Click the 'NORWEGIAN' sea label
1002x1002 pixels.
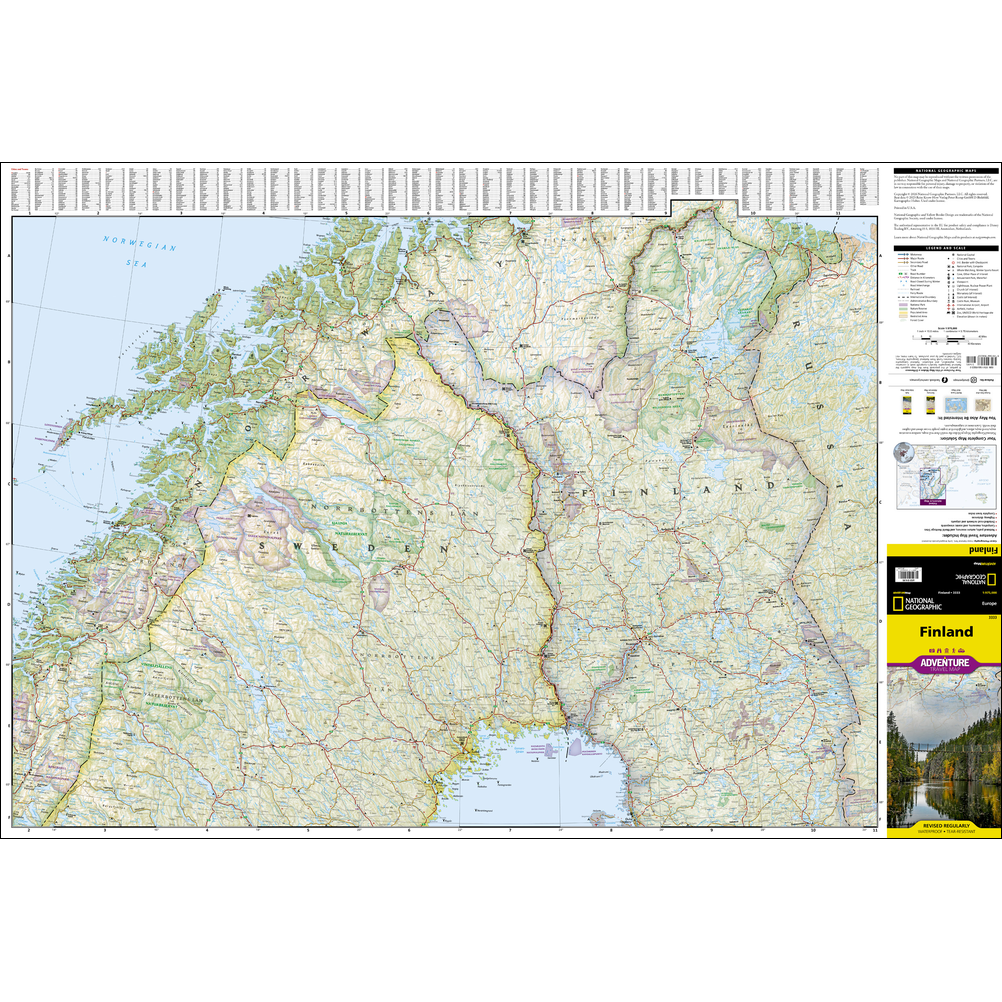click(139, 243)
